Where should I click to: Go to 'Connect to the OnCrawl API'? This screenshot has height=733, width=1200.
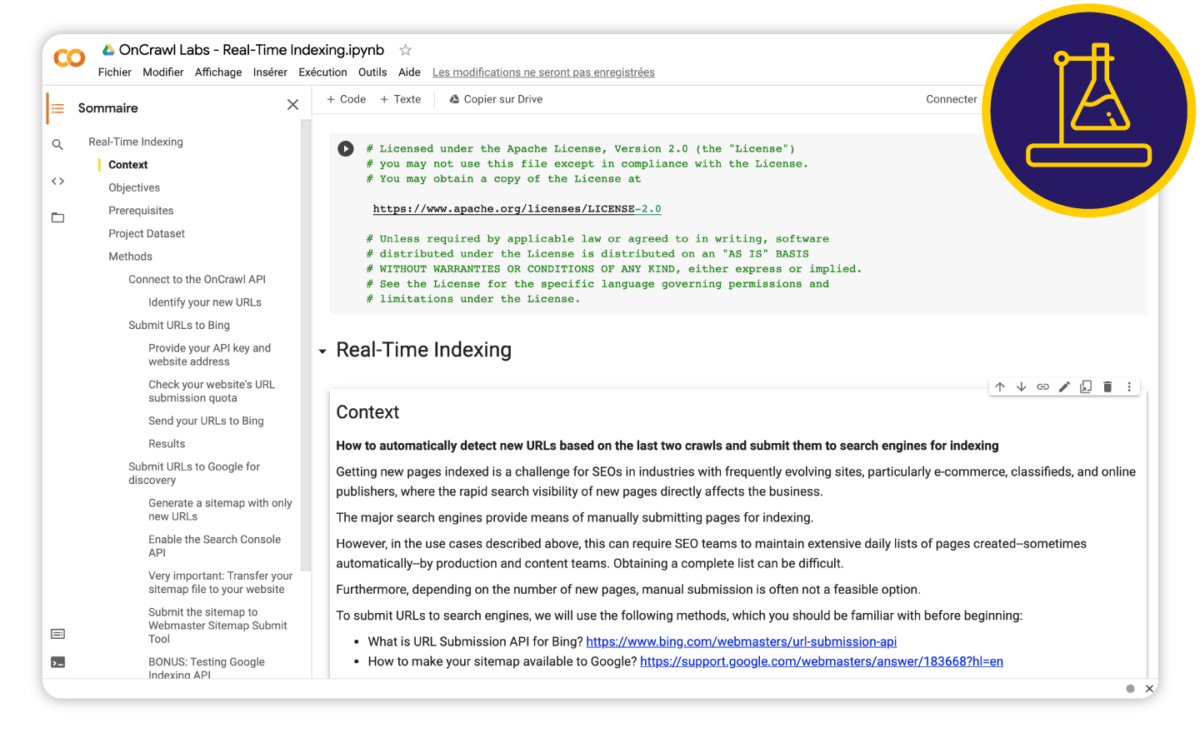(x=197, y=280)
